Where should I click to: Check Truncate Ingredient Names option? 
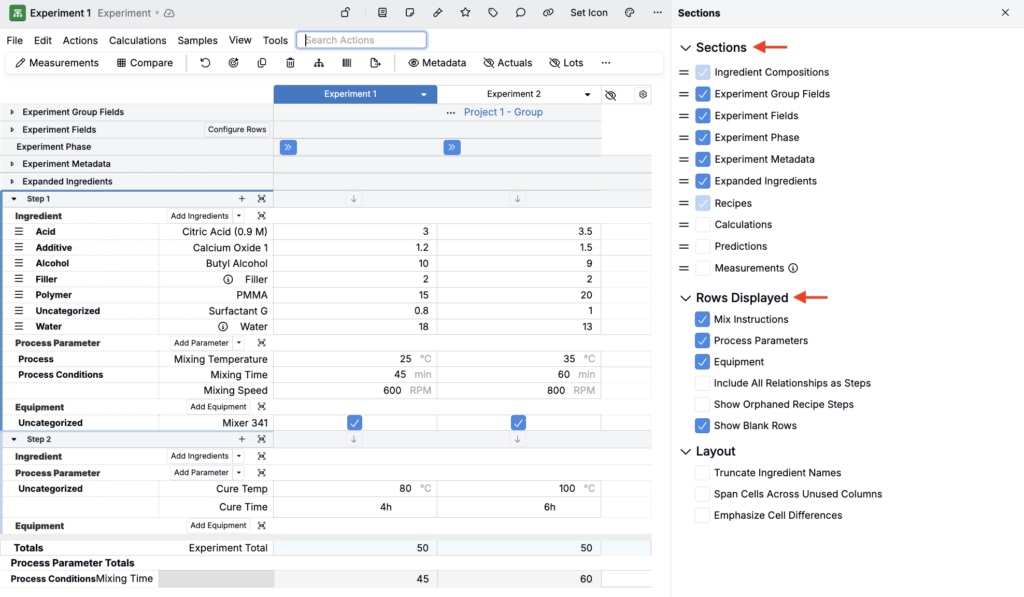point(702,473)
